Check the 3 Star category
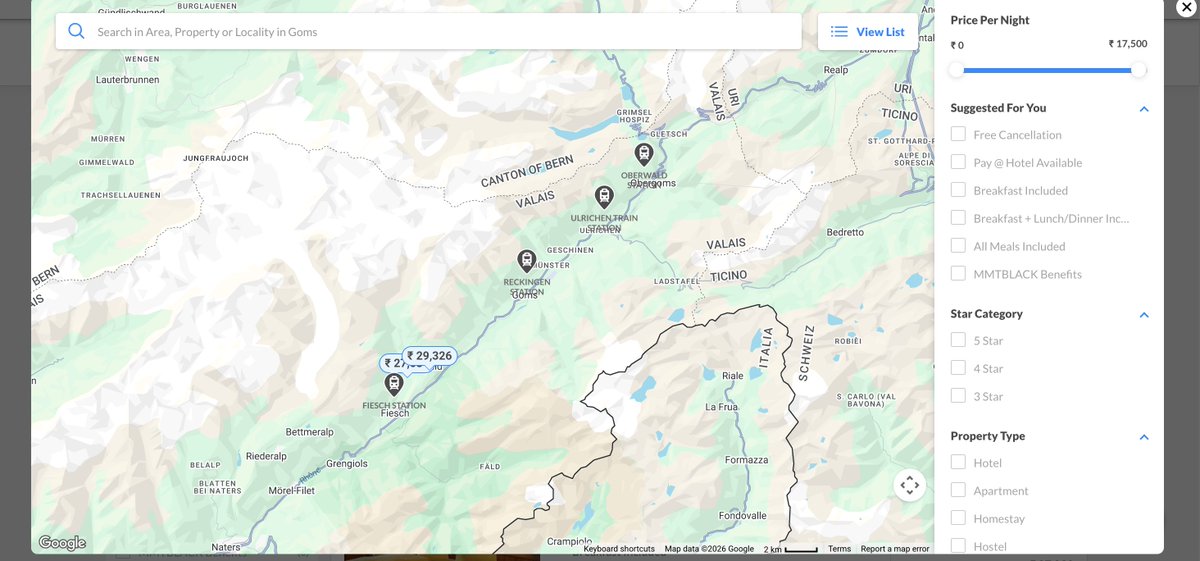The width and height of the screenshot is (1200, 561). click(x=958, y=396)
